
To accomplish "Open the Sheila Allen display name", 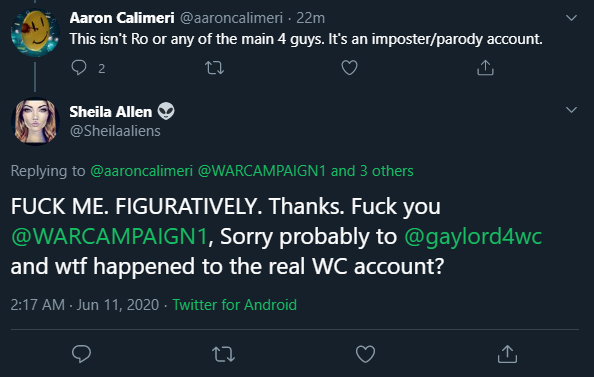I will point(111,112).
